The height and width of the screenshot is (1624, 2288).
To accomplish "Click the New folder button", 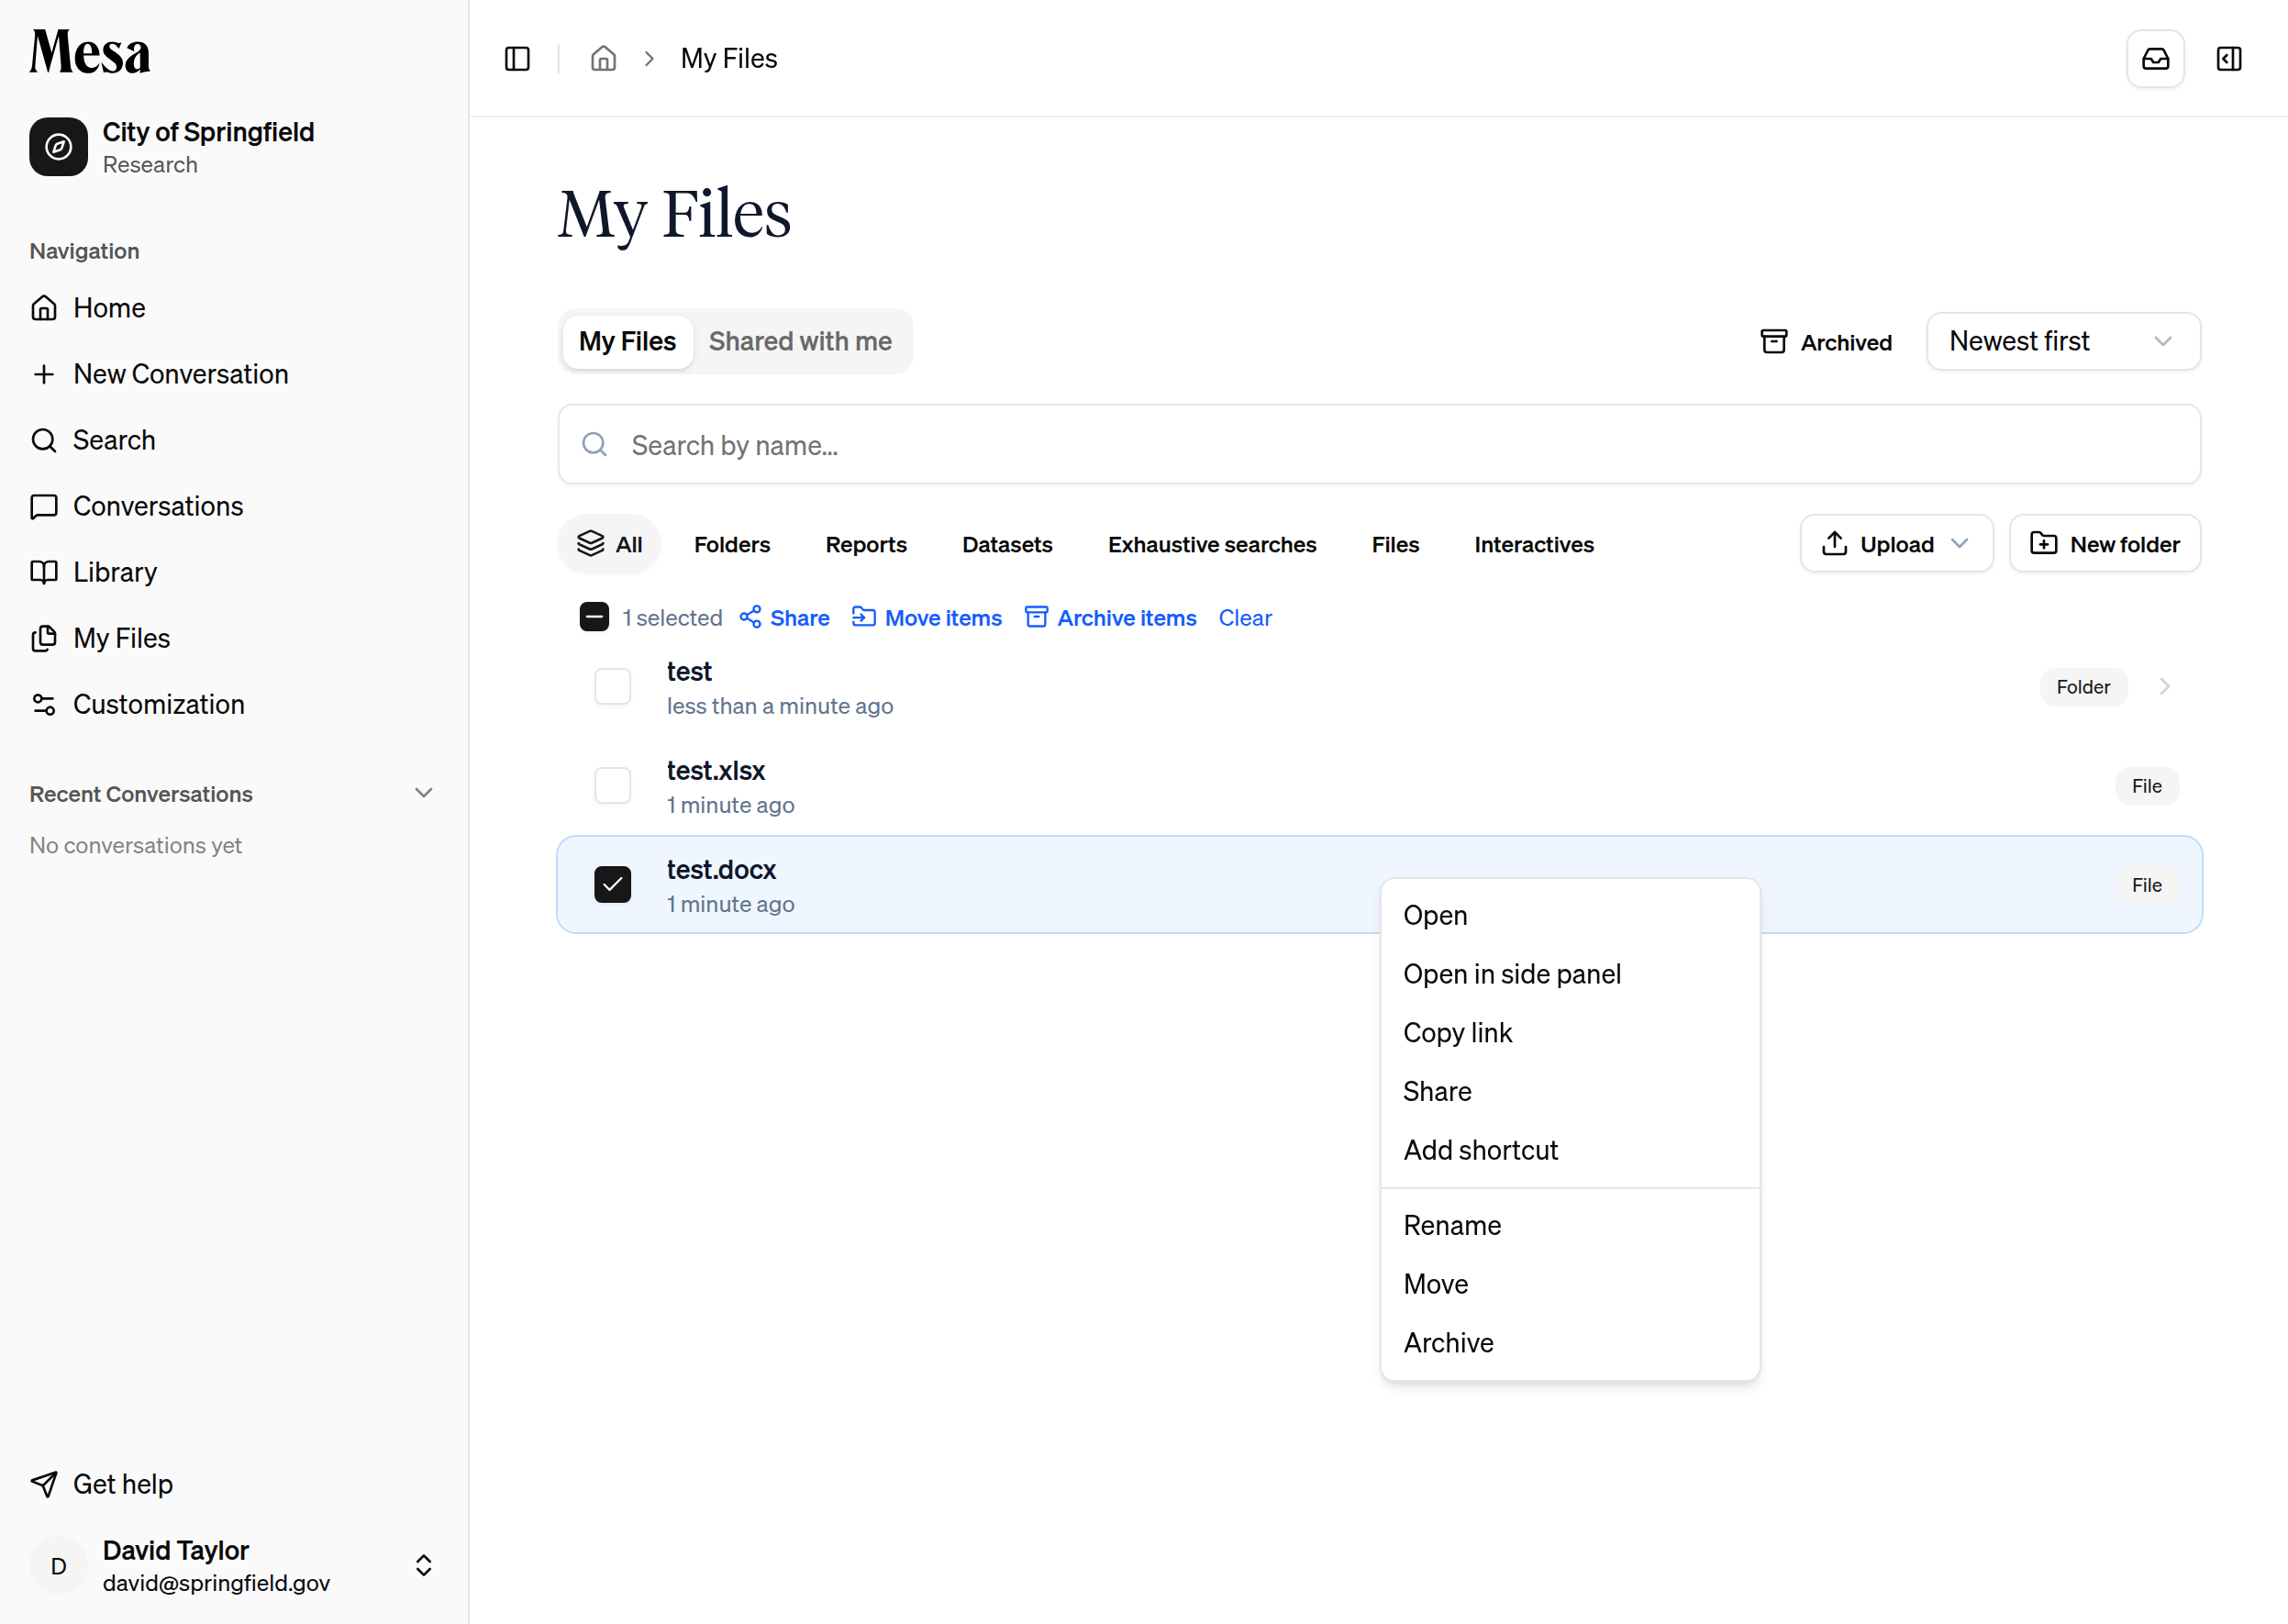I will [x=2105, y=544].
